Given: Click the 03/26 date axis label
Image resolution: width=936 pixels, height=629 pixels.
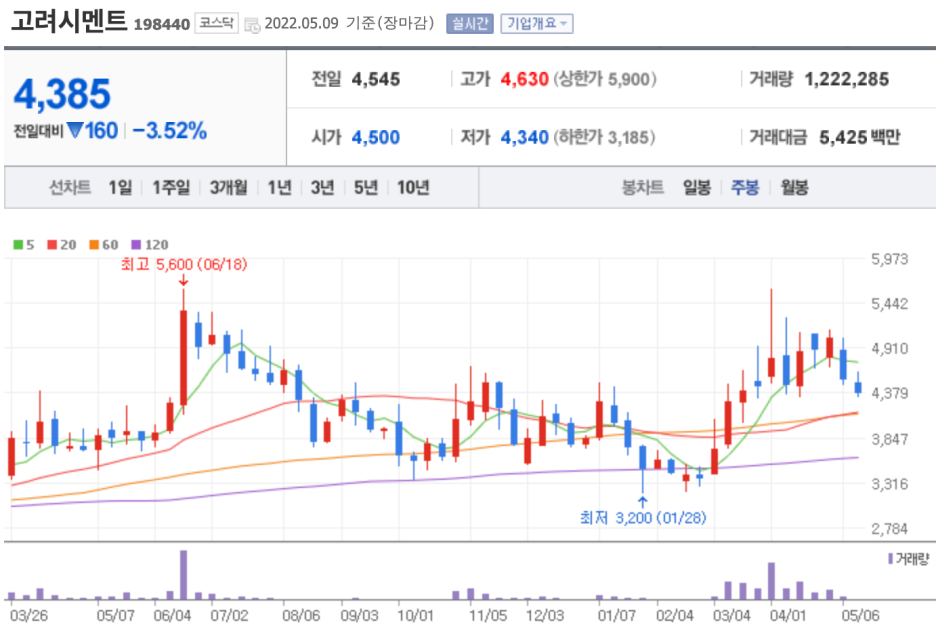Looking at the screenshot, I should click(29, 615).
